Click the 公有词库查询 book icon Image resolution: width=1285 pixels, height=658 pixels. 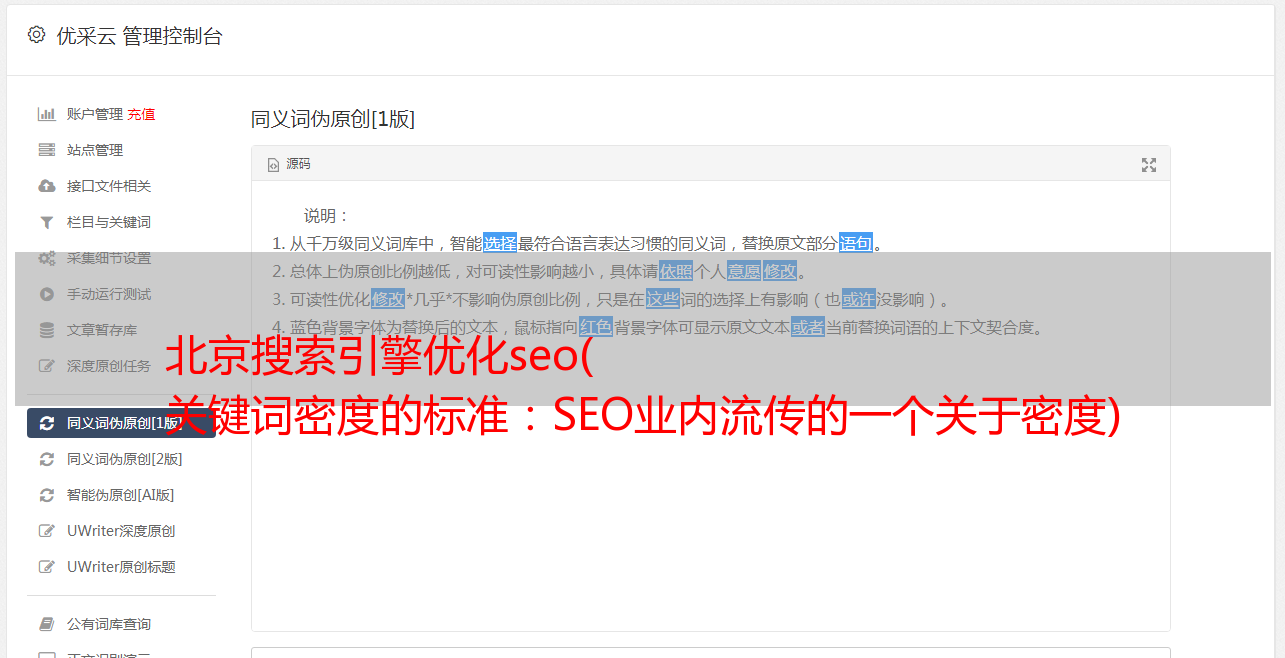tap(46, 624)
